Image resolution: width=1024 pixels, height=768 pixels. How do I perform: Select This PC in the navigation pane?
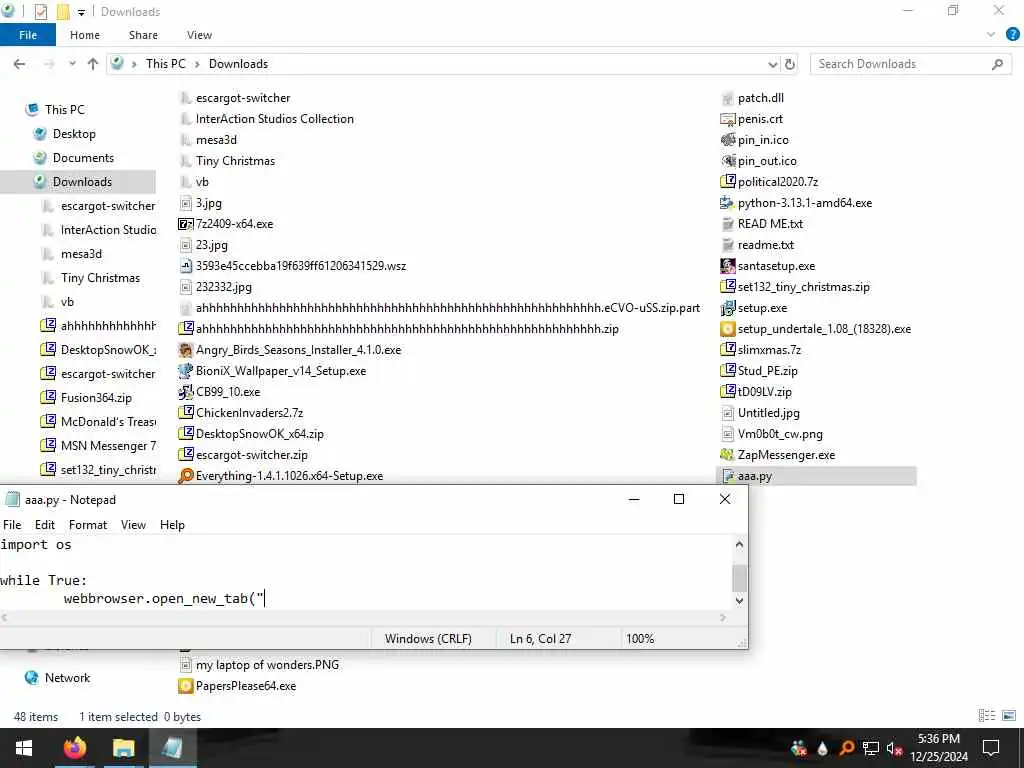click(x=64, y=110)
